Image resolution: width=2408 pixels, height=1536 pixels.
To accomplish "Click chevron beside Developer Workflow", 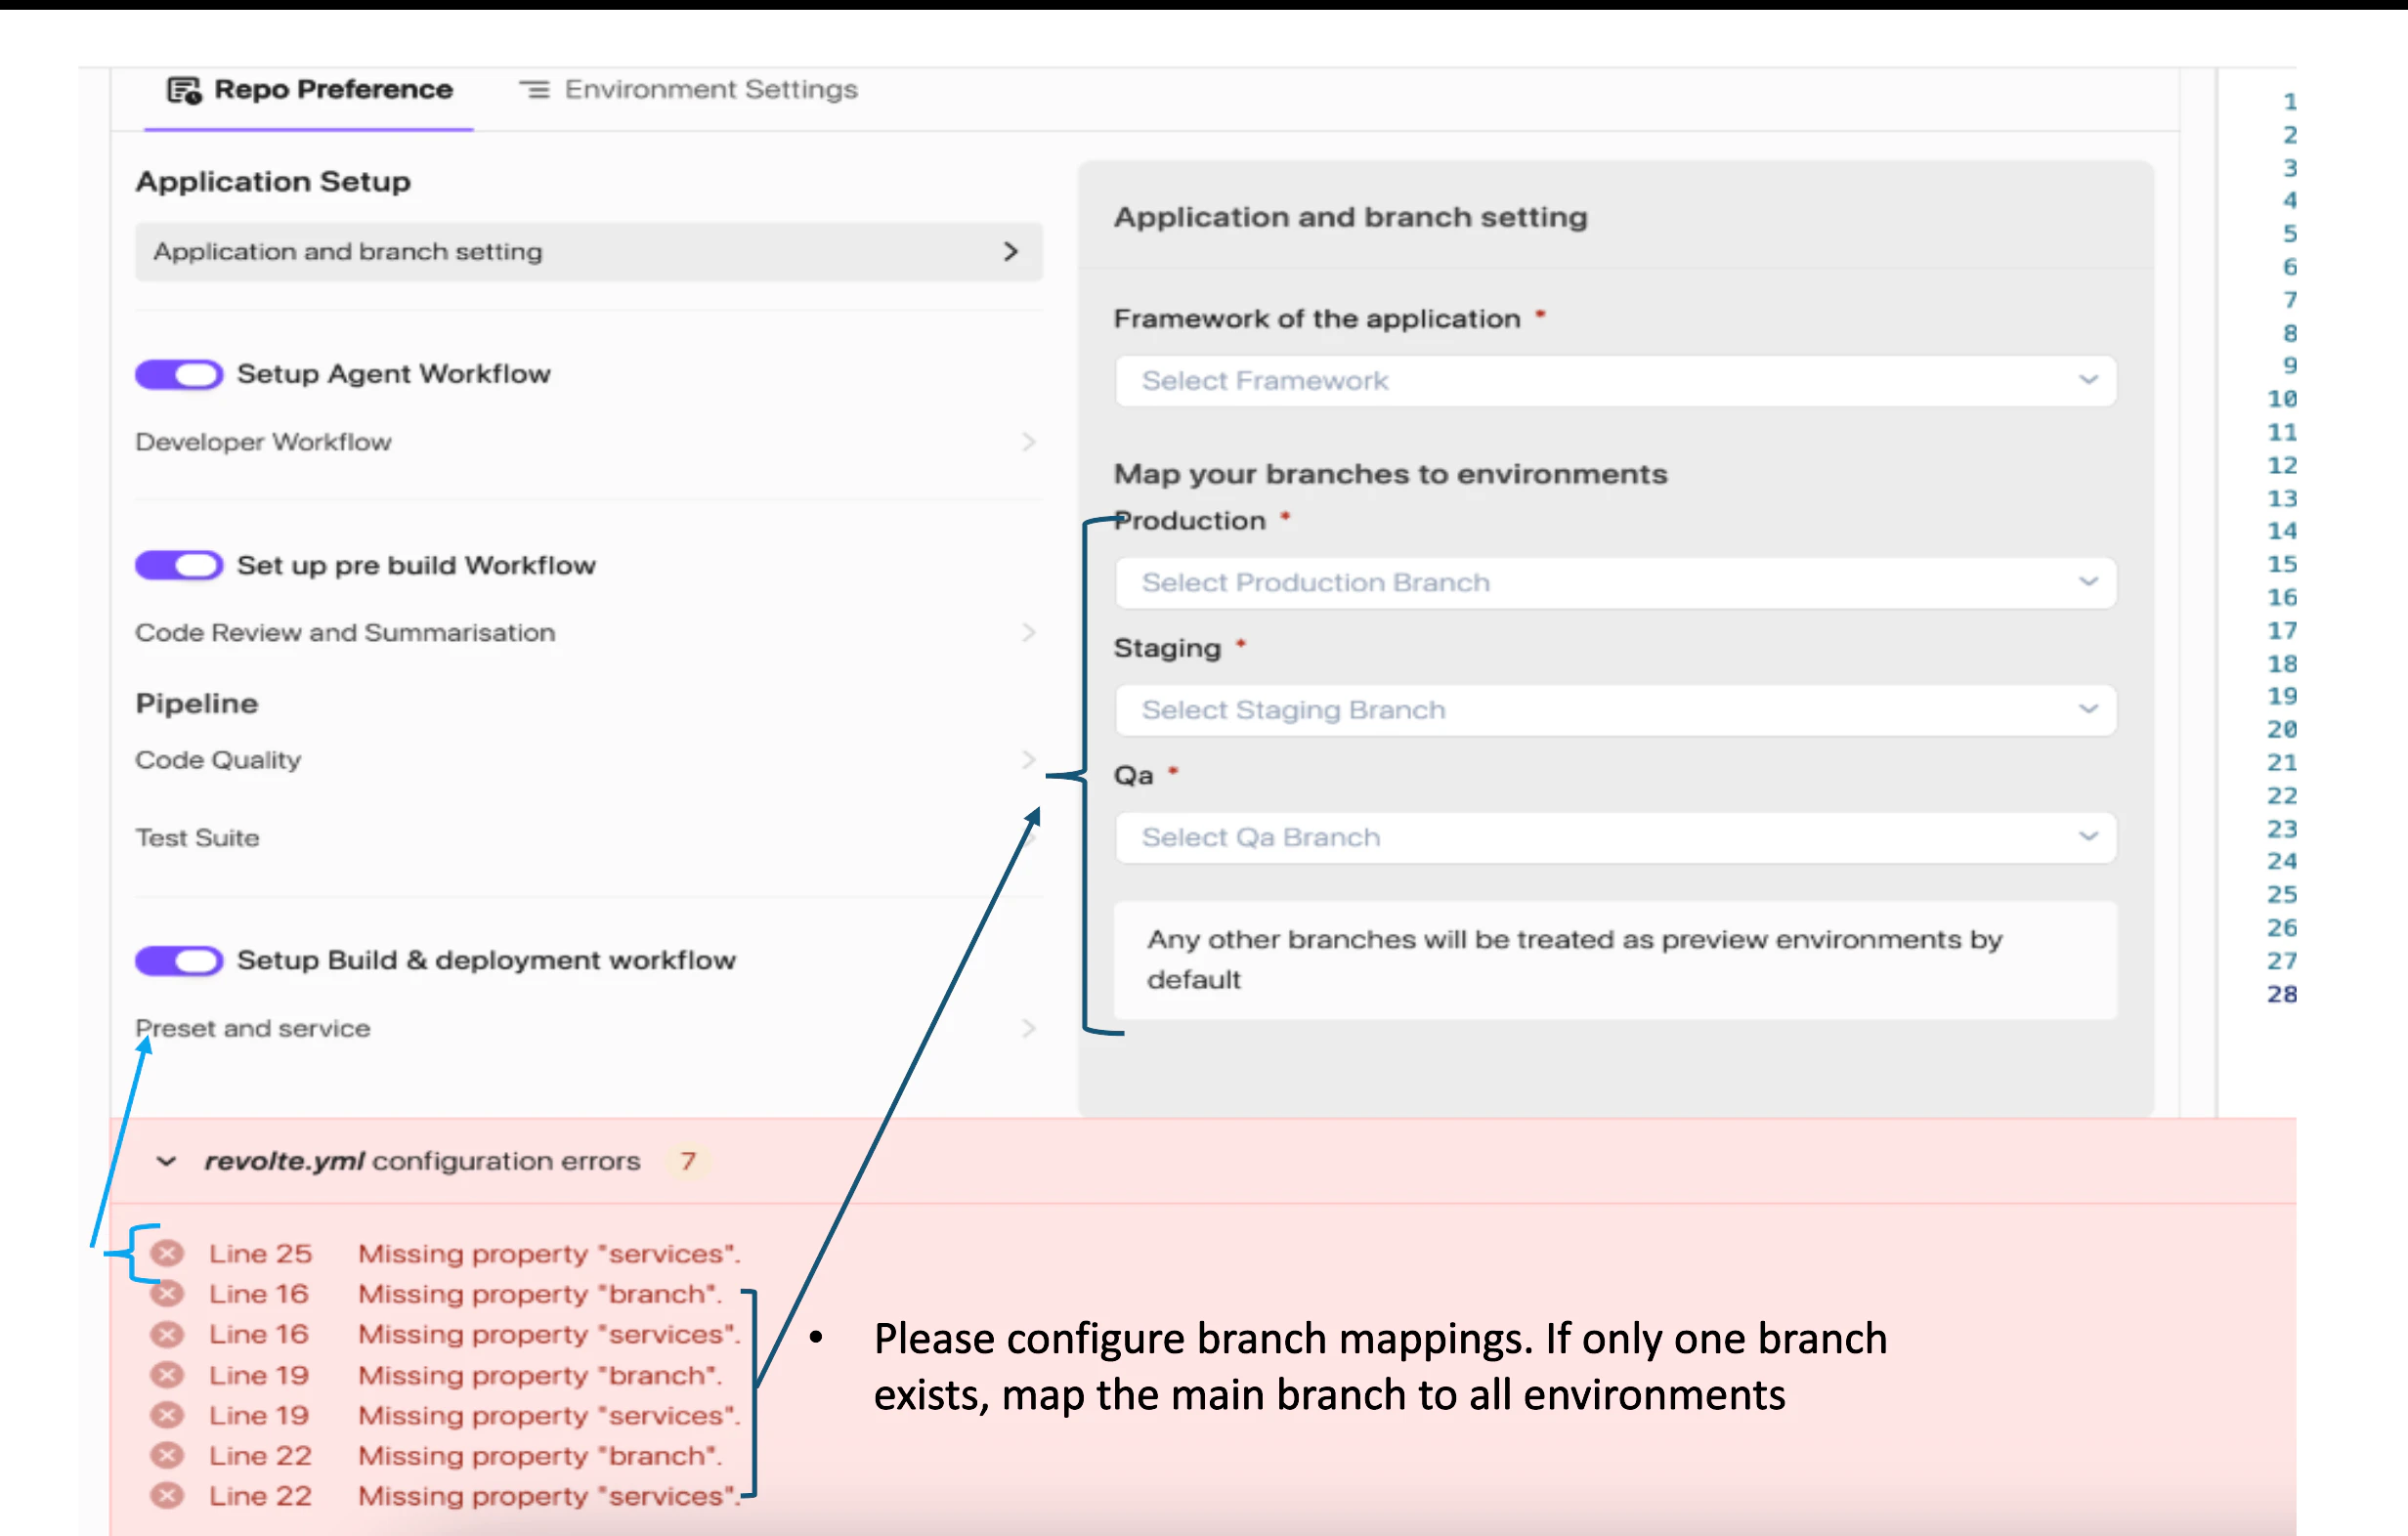I will (x=1028, y=442).
